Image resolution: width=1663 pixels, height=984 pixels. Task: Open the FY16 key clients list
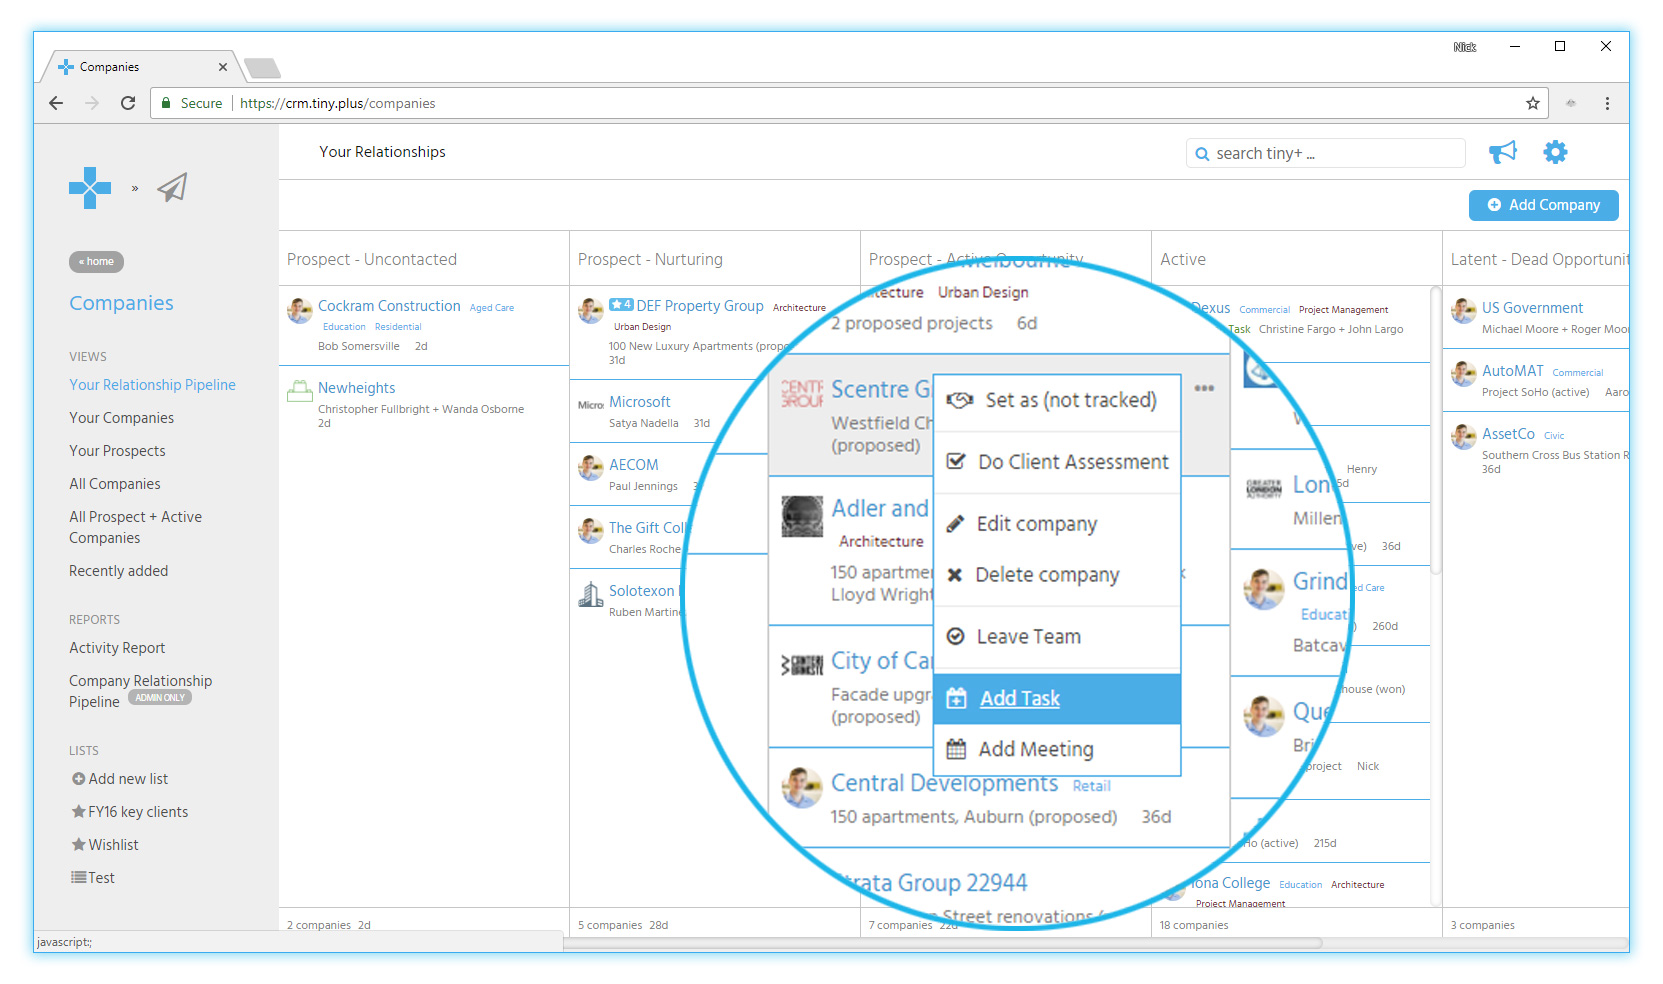[x=130, y=812]
